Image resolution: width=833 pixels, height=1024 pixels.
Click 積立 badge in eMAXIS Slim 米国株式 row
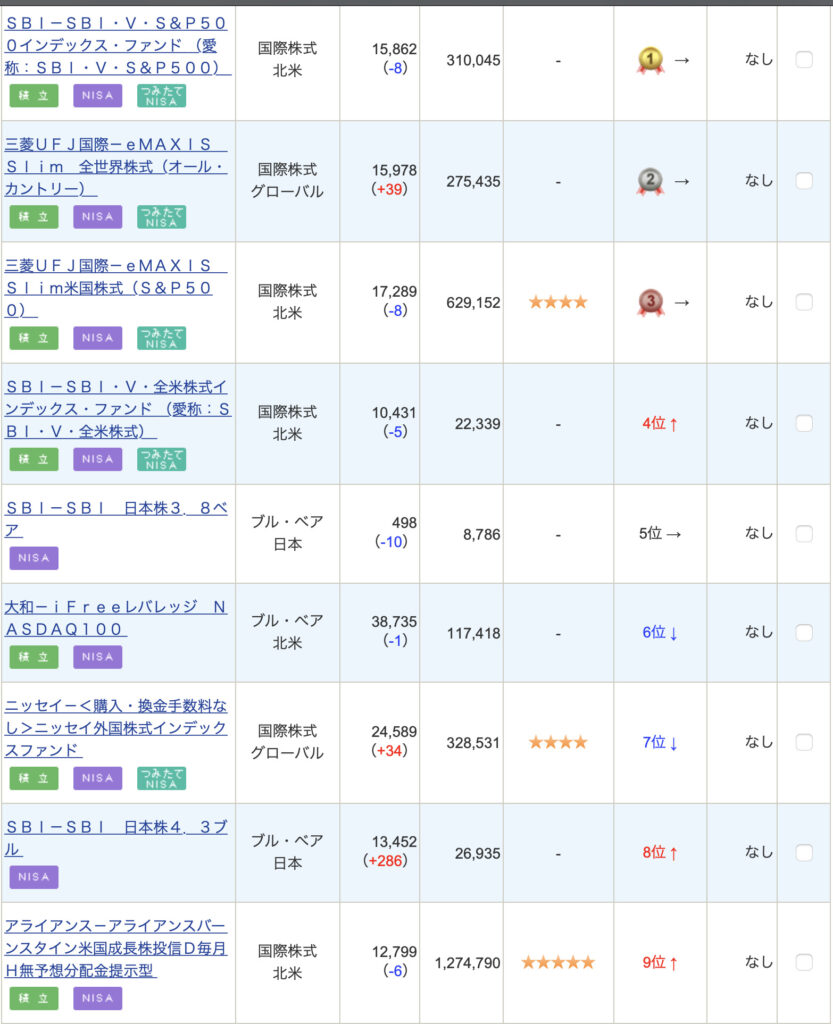point(34,338)
